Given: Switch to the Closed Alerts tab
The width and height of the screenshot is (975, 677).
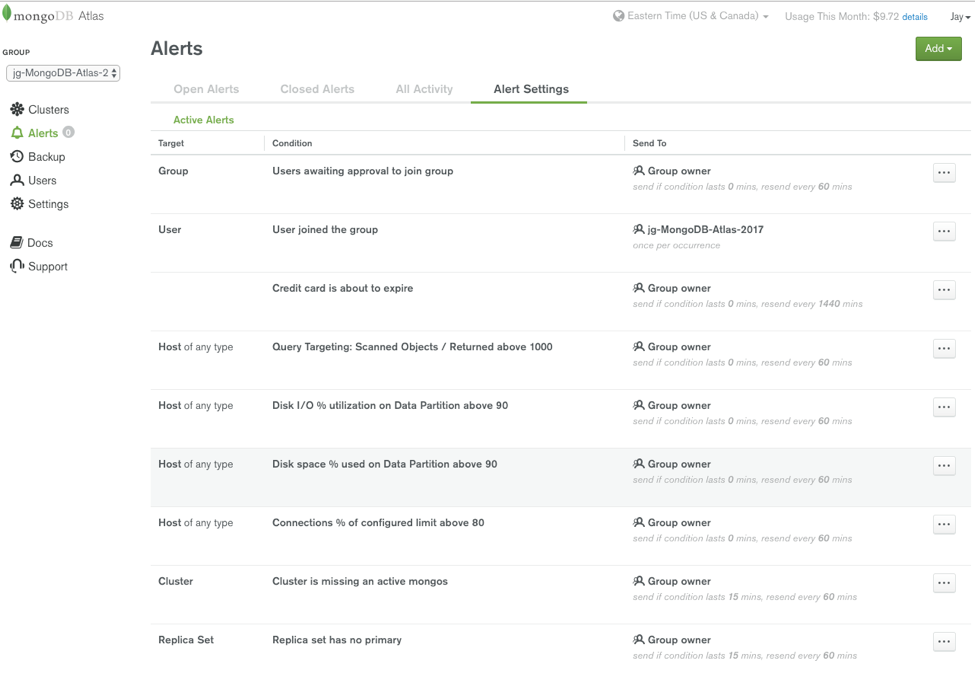Looking at the screenshot, I should pyautogui.click(x=317, y=89).
